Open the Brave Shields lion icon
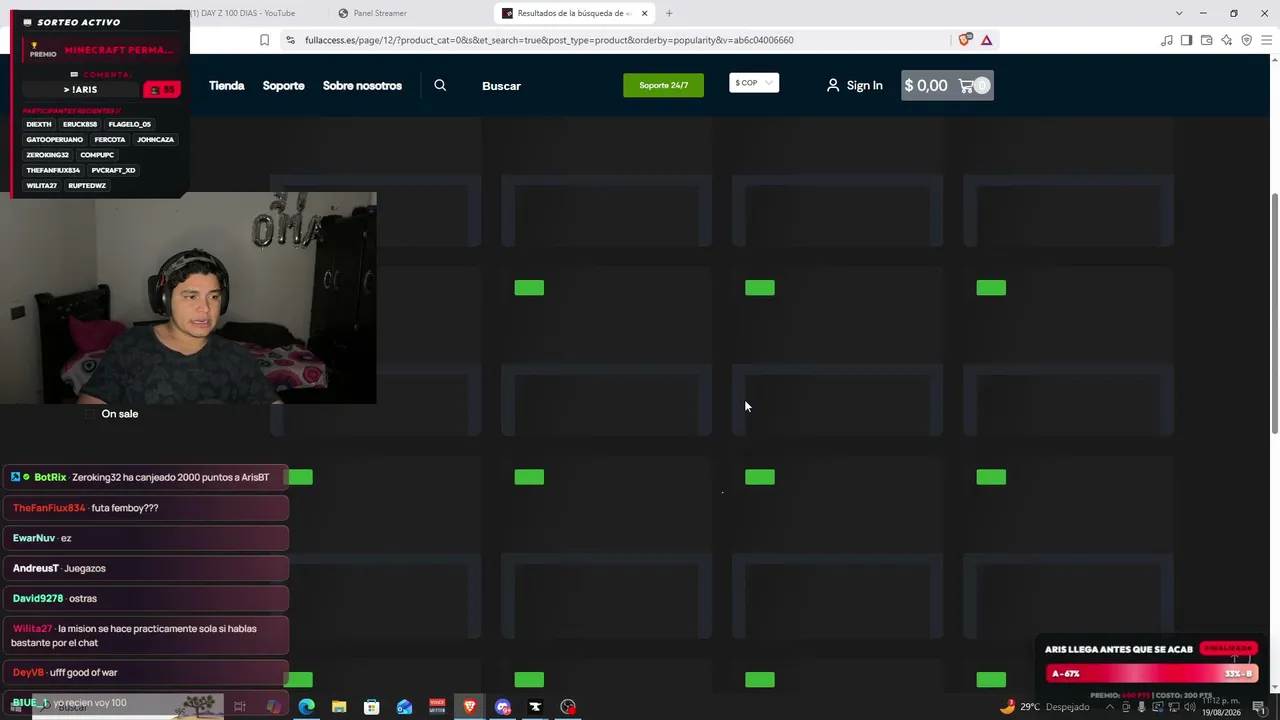The width and height of the screenshot is (1280, 720). pos(964,40)
